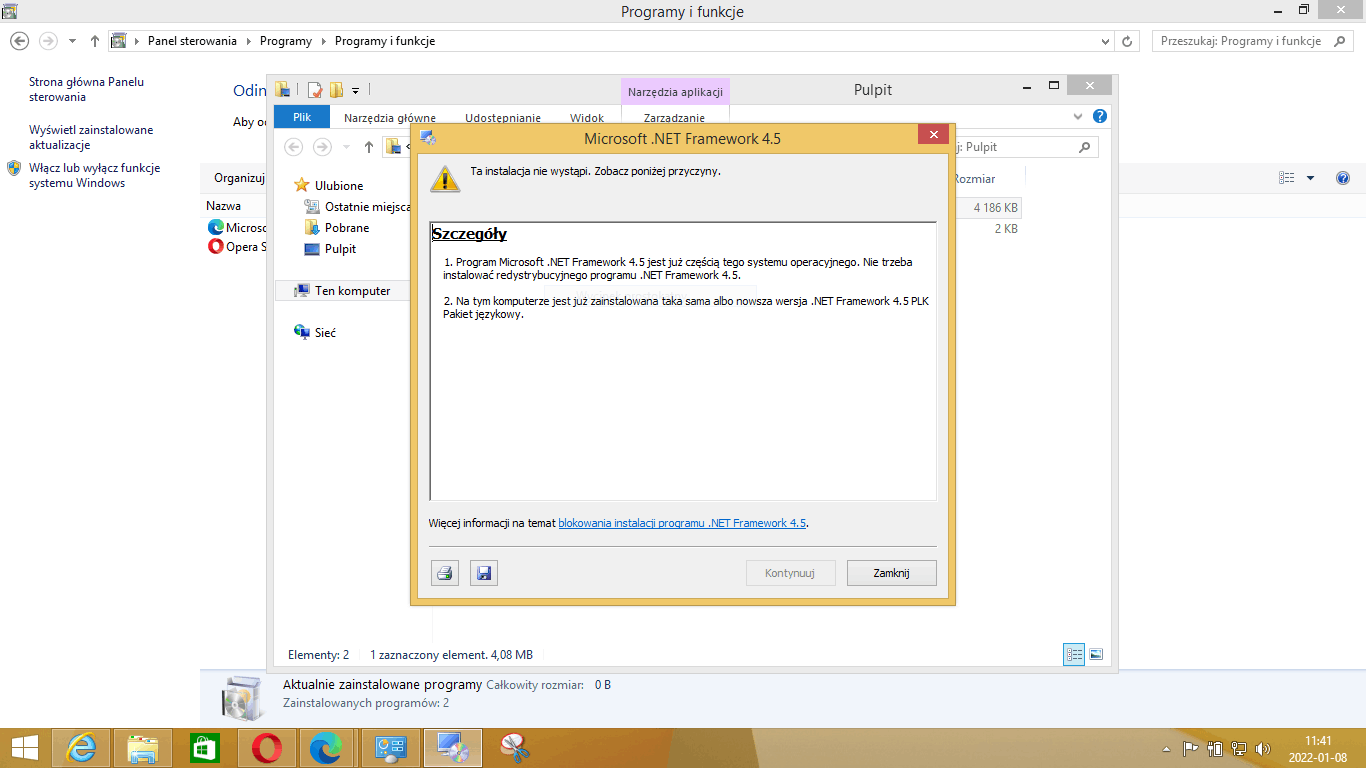Open the Snipping Tool on the taskbar
The width and height of the screenshot is (1366, 768).
515,748
